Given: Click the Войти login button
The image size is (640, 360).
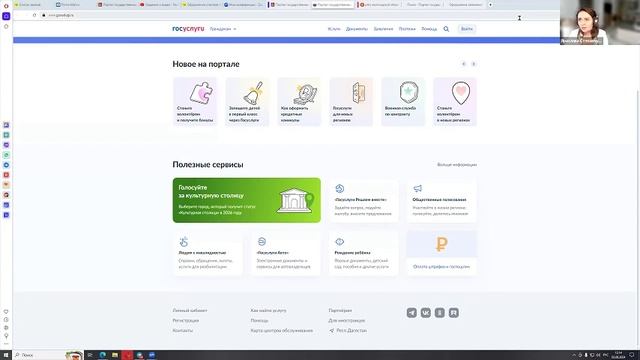Looking at the screenshot, I should click(x=467, y=29).
